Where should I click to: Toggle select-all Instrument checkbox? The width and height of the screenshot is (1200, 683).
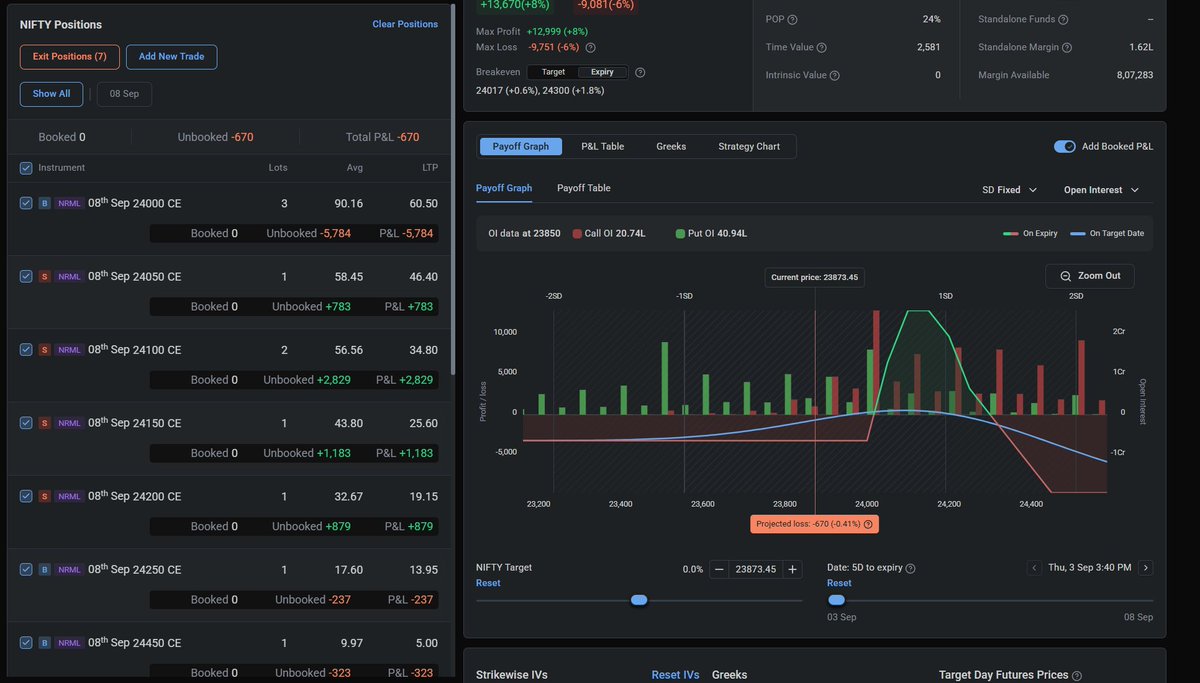pos(26,168)
